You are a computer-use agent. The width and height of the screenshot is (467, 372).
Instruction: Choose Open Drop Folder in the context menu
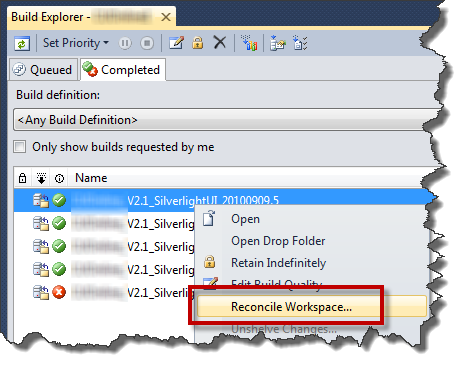278,241
